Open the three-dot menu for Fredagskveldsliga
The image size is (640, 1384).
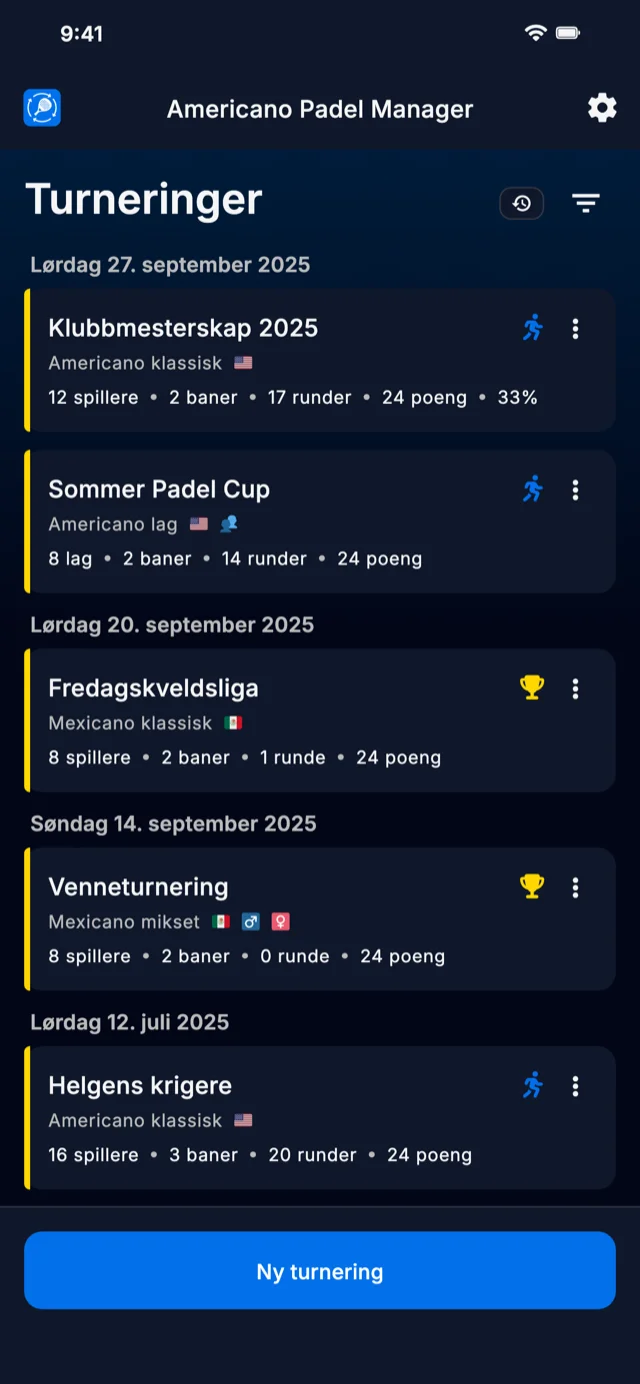575,687
